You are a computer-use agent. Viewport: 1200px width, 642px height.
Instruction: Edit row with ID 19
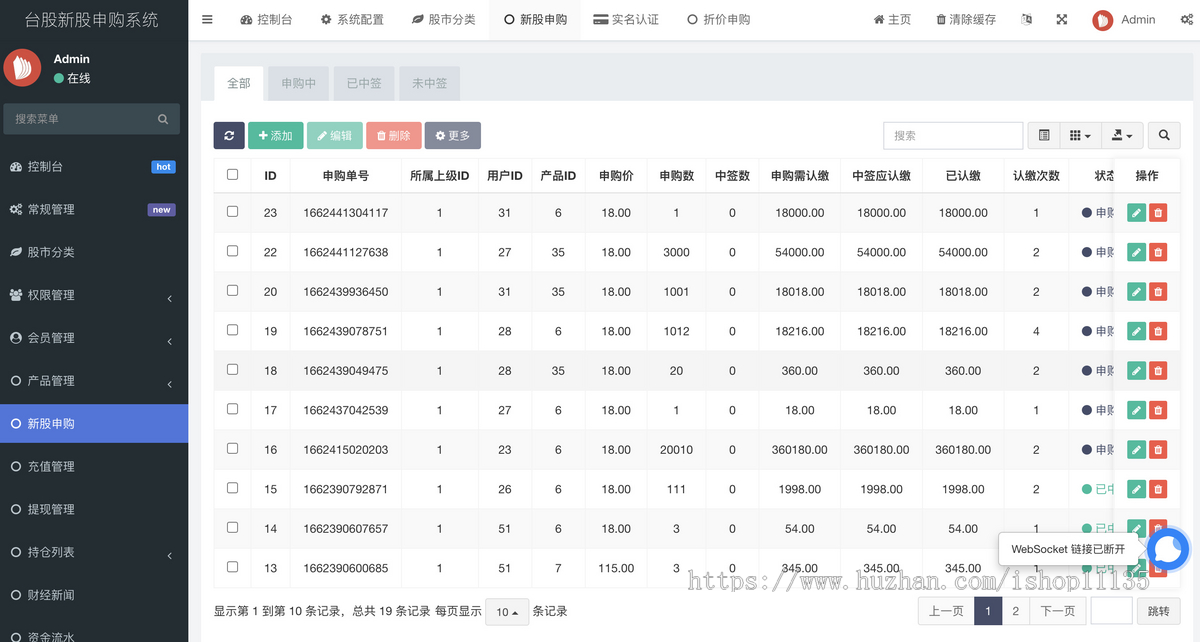click(x=1136, y=331)
